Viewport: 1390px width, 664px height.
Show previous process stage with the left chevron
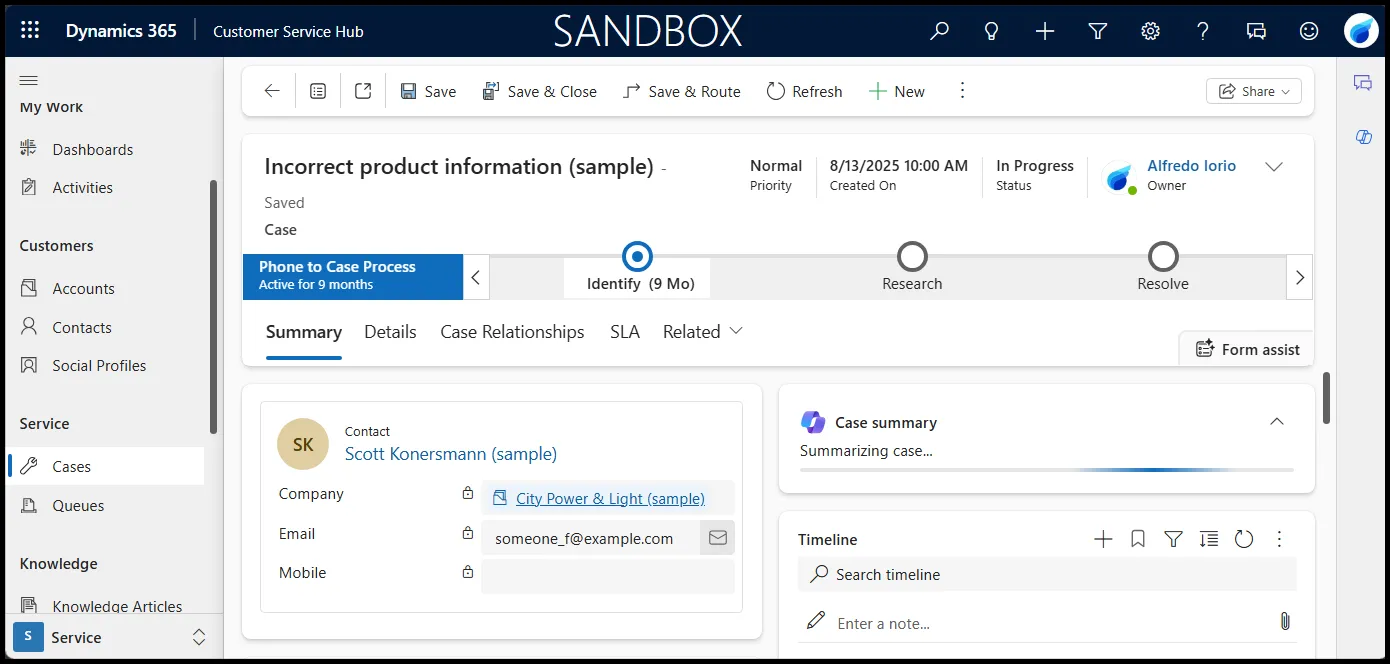[476, 277]
